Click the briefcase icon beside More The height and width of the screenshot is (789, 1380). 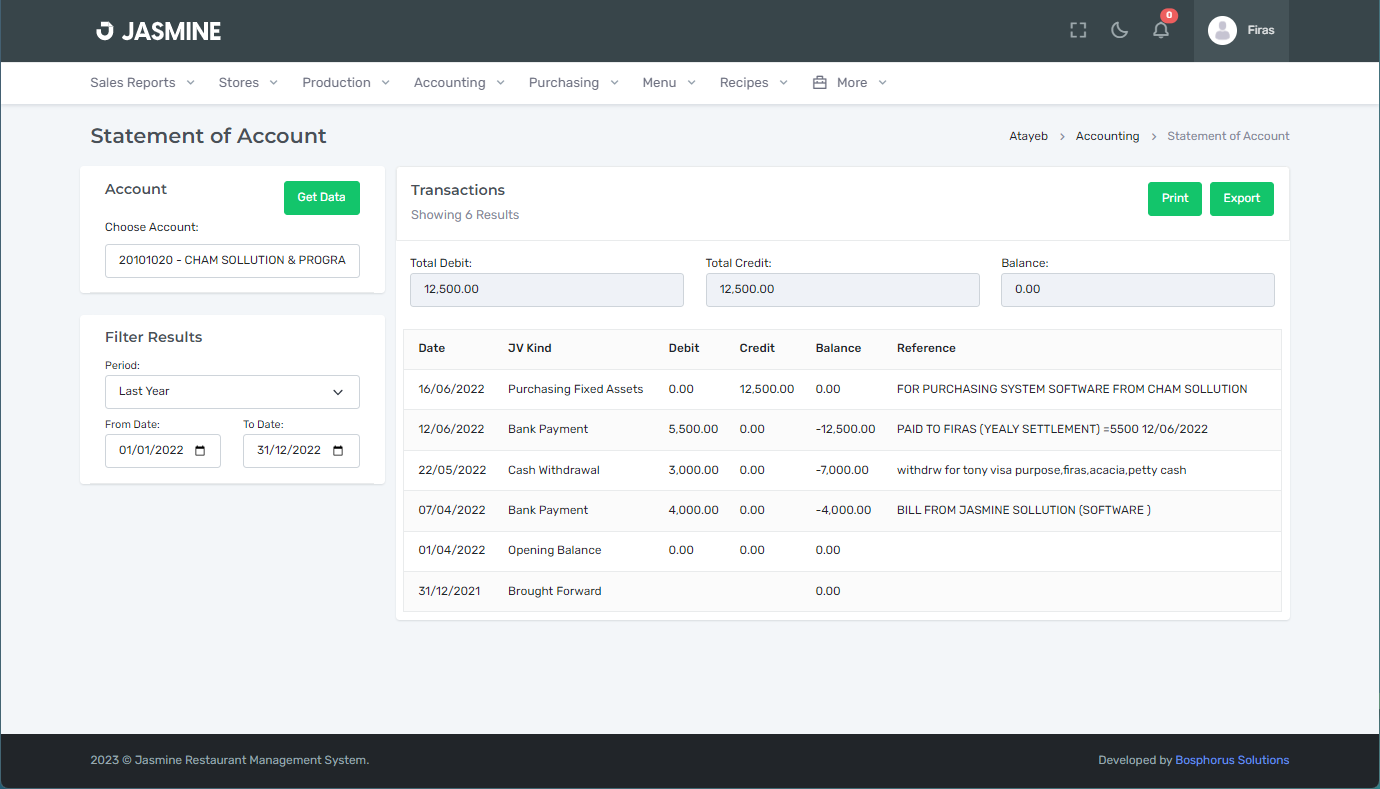tap(820, 83)
